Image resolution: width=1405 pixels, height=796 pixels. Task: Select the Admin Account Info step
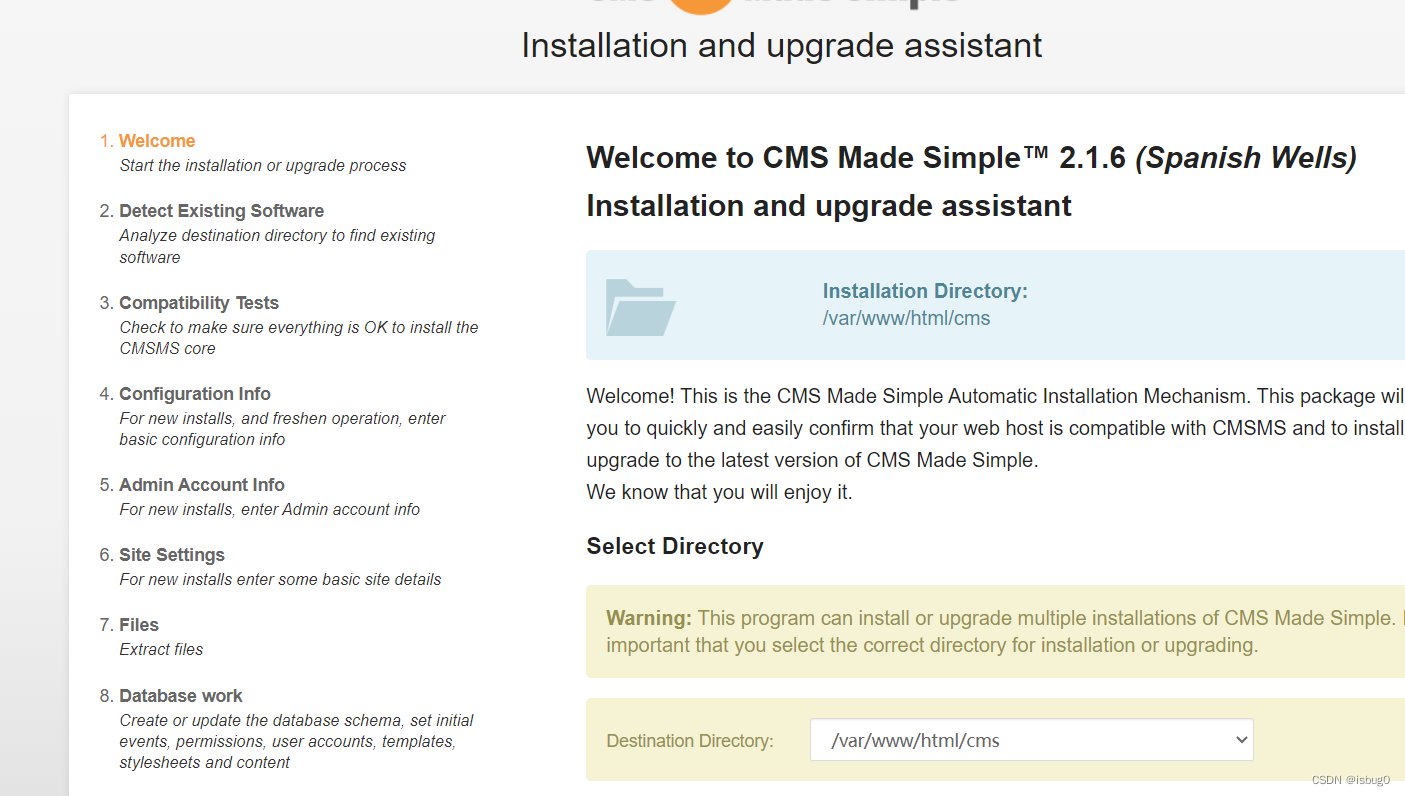click(202, 485)
